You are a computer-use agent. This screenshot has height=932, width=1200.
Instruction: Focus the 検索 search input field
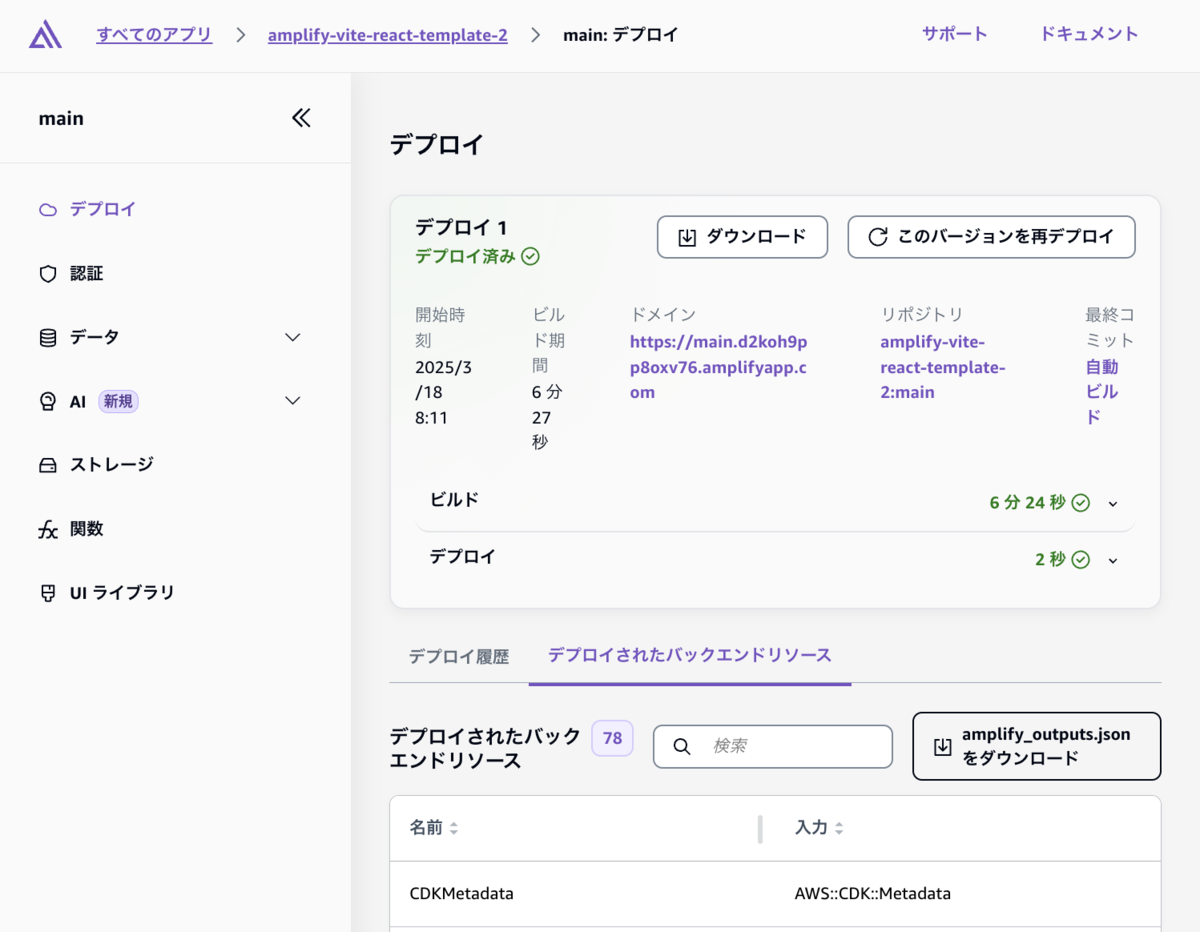coord(773,746)
